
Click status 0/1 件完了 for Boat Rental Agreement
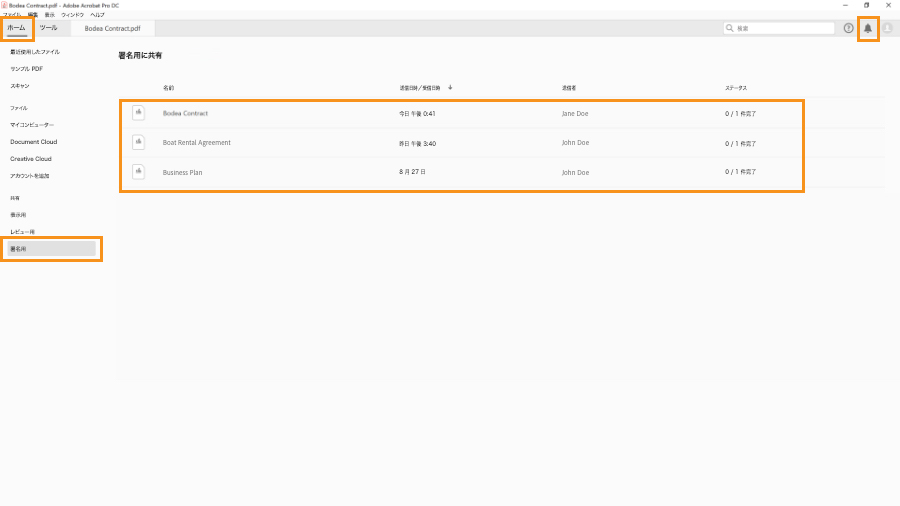740,143
